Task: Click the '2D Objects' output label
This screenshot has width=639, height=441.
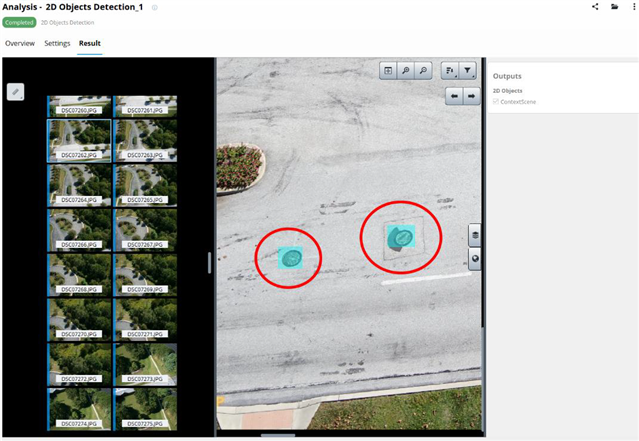Action: coord(507,91)
